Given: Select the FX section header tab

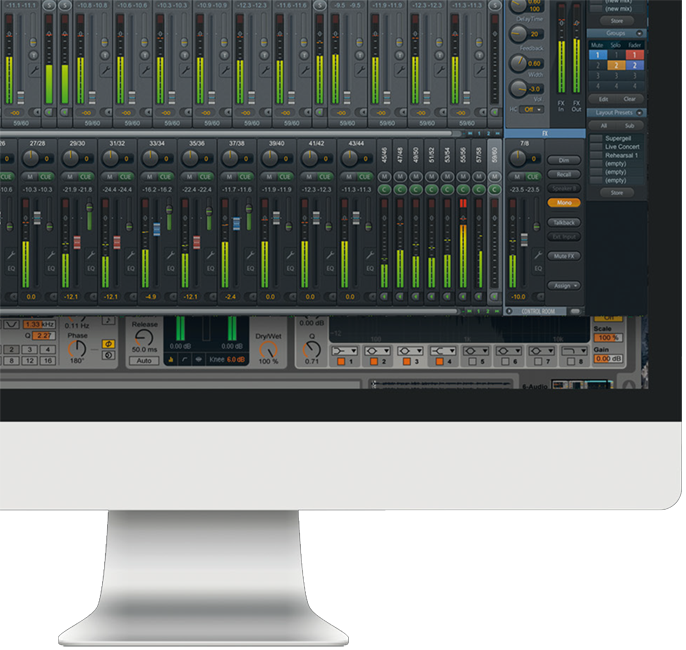Looking at the screenshot, I should coord(545,133).
